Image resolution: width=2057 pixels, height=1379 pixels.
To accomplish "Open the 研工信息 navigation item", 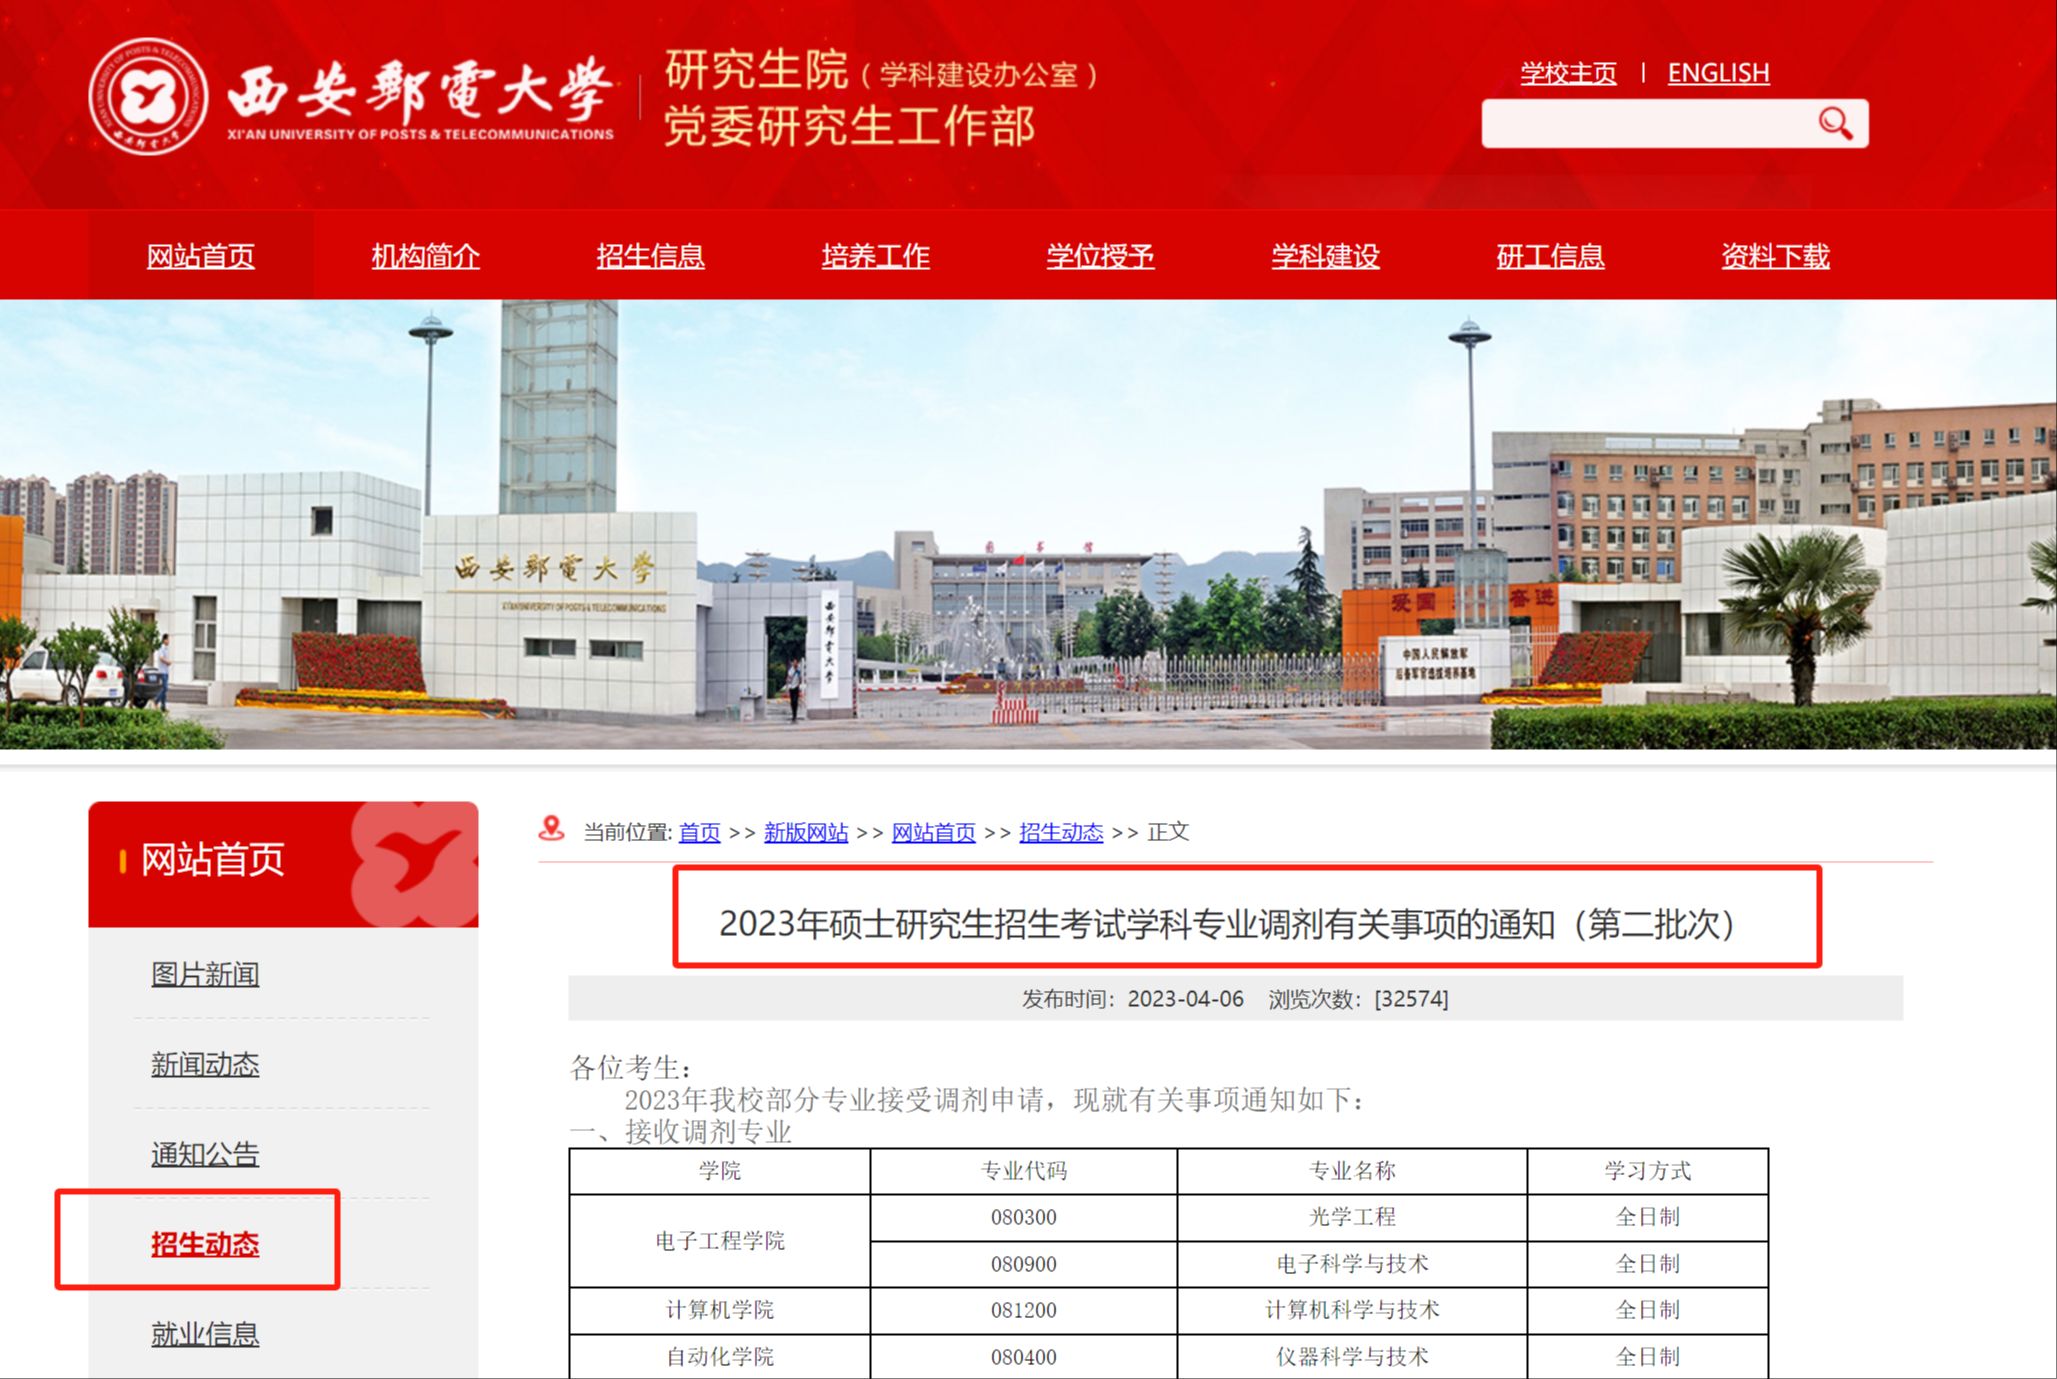I will [1551, 256].
